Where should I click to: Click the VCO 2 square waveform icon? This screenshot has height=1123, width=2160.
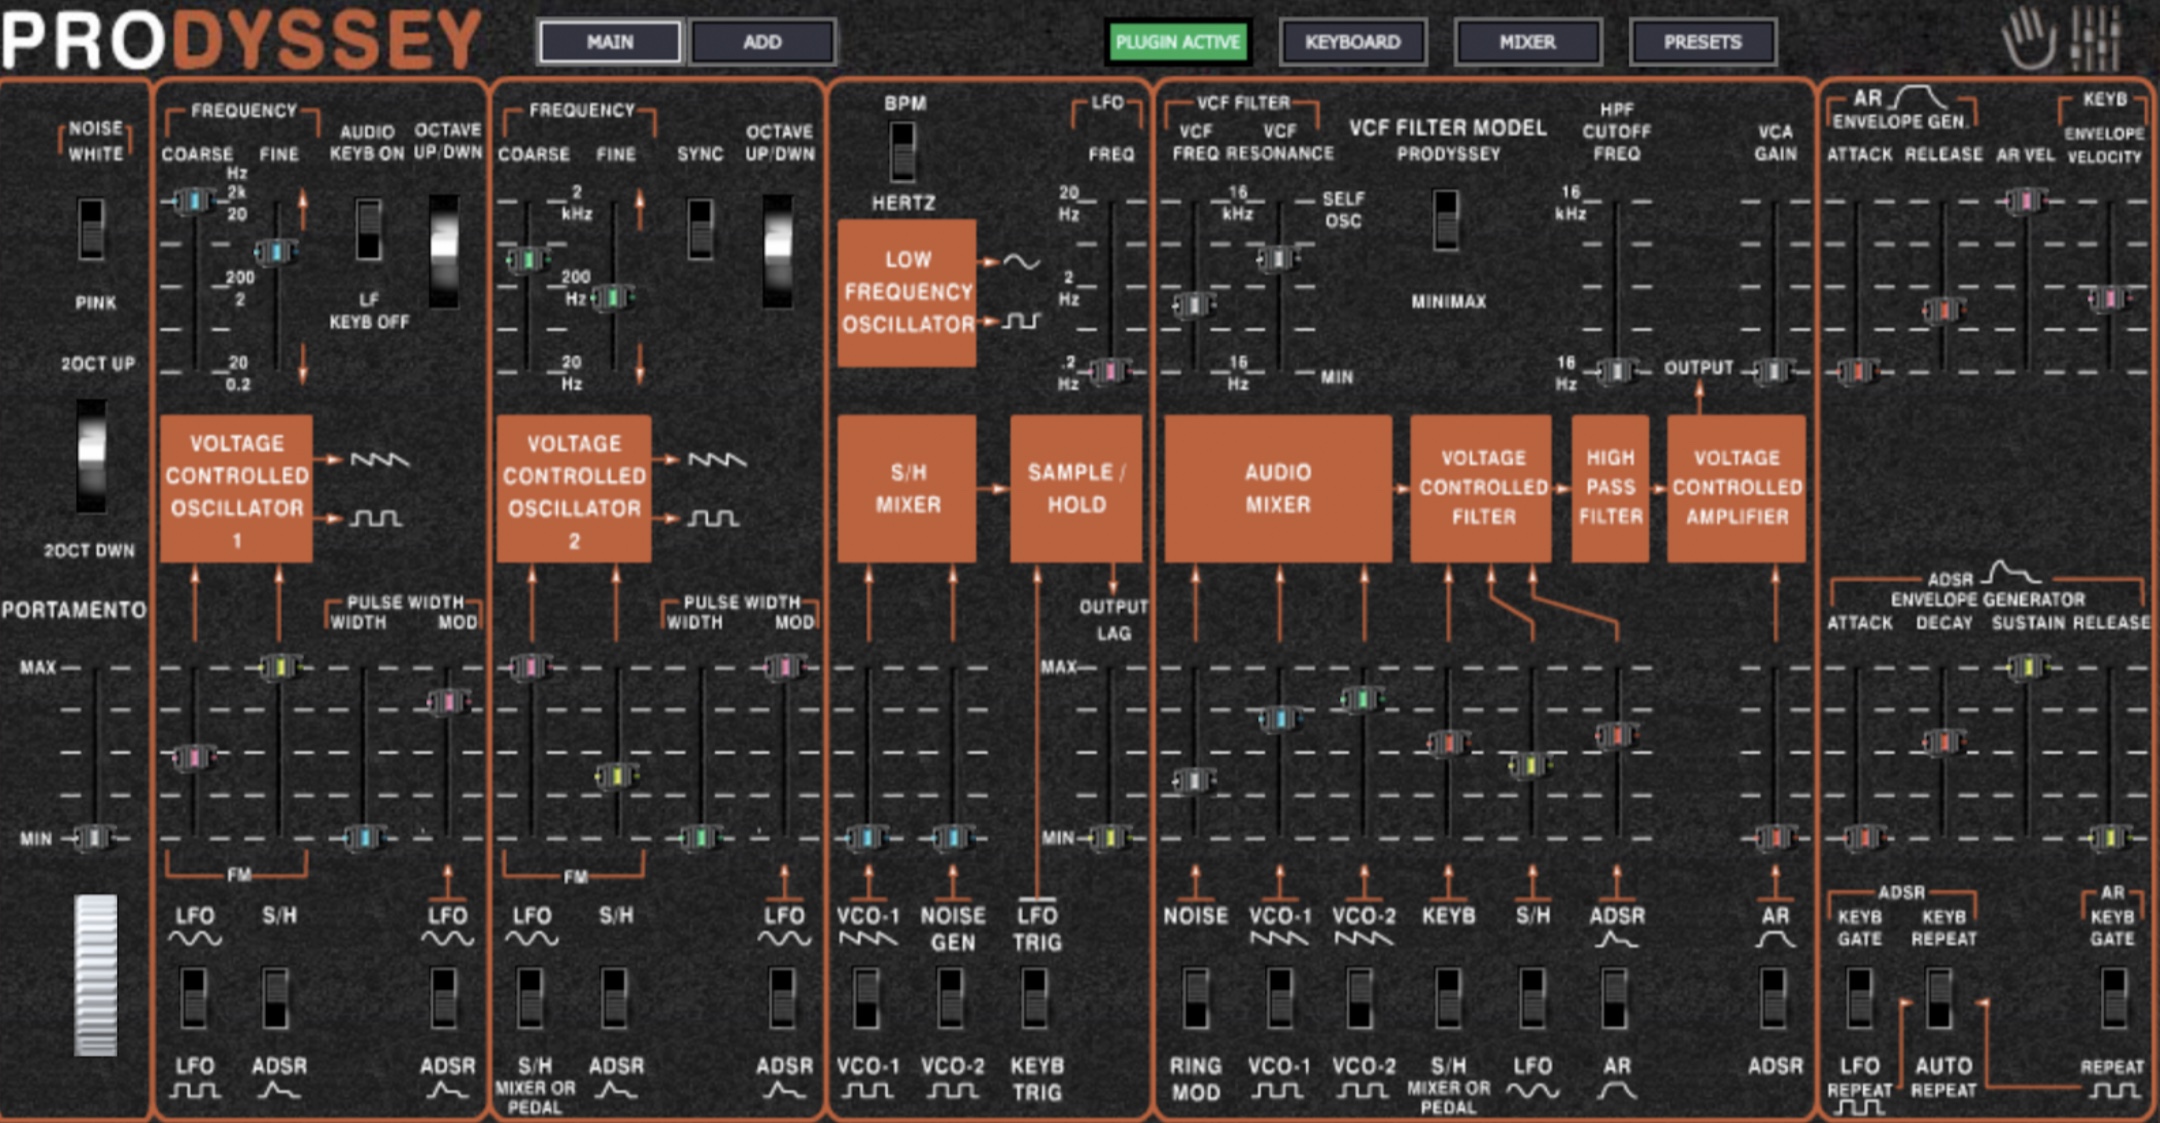tap(714, 518)
